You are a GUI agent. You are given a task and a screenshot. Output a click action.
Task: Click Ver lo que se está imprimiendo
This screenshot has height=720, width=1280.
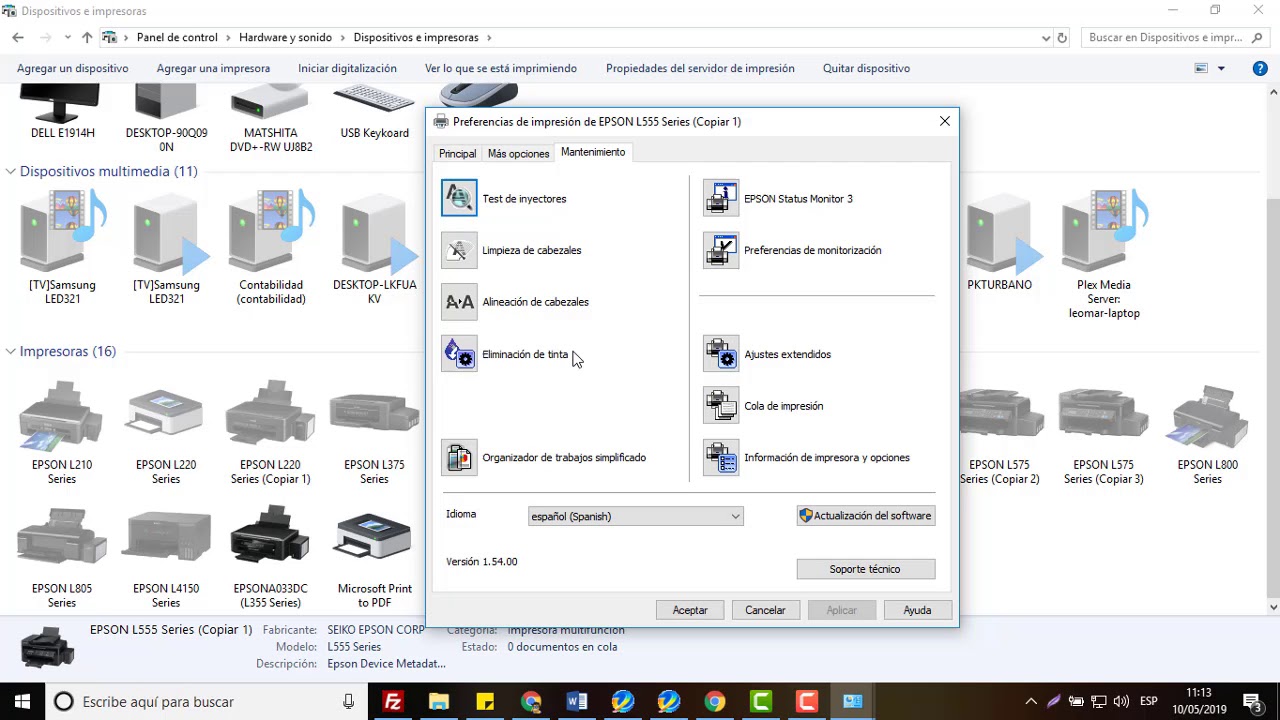pyautogui.click(x=501, y=68)
